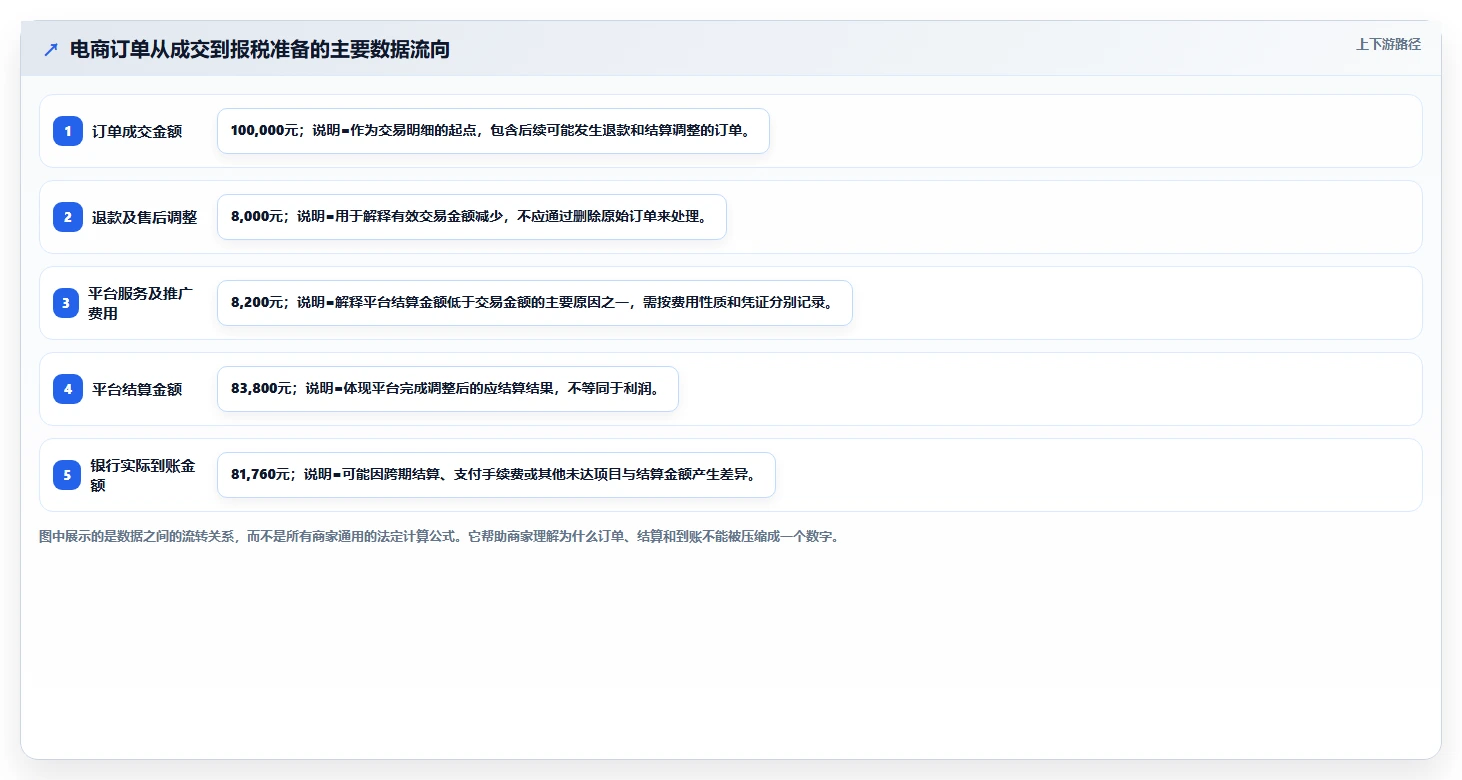Click the 上下游路径 label
This screenshot has height=780, width=1462.
point(1388,45)
